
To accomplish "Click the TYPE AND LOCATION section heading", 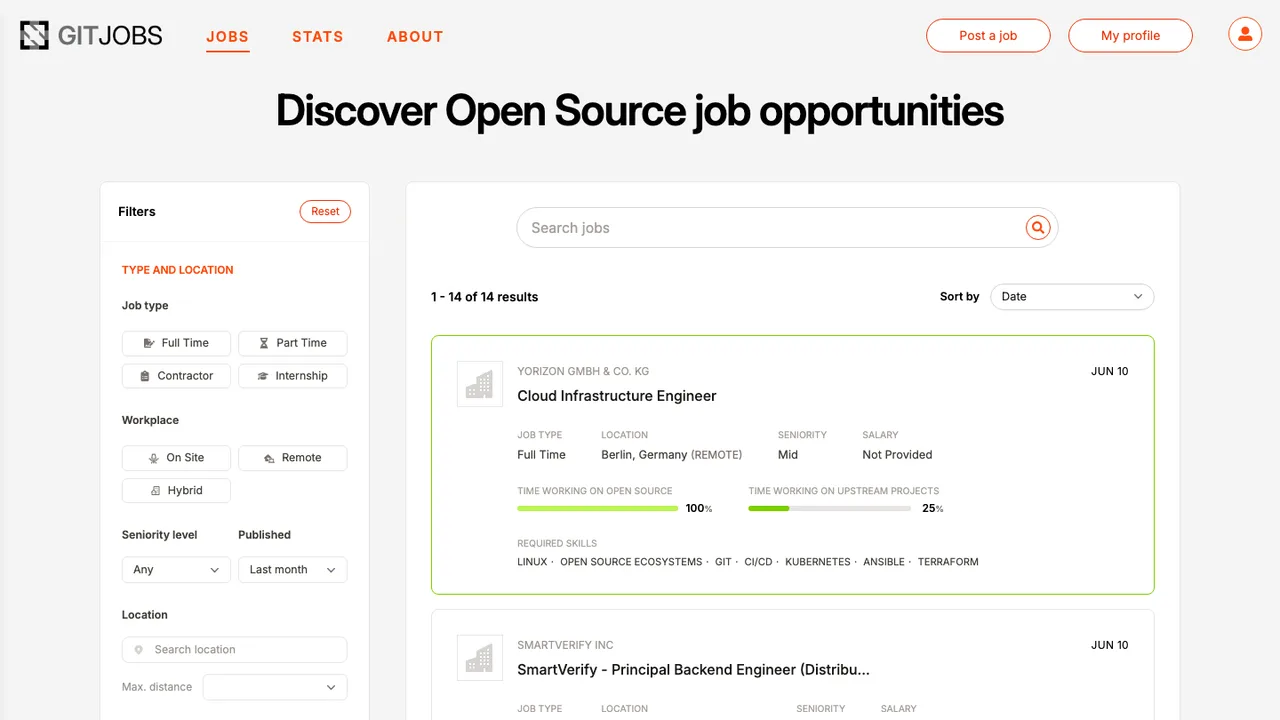I will pyautogui.click(x=177, y=270).
